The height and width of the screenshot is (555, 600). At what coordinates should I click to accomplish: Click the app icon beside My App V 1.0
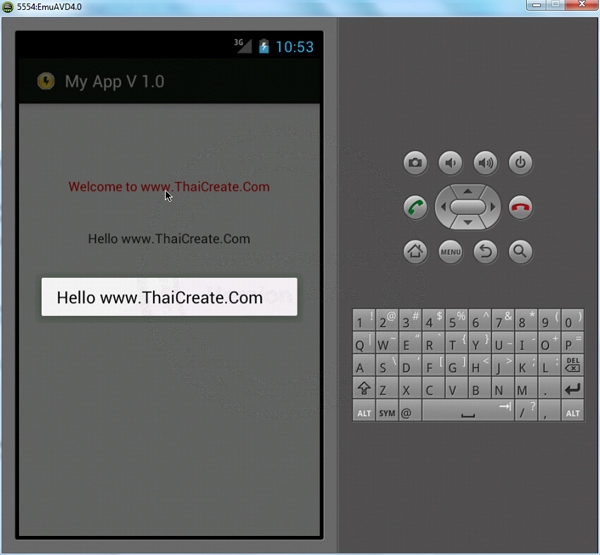[x=46, y=81]
